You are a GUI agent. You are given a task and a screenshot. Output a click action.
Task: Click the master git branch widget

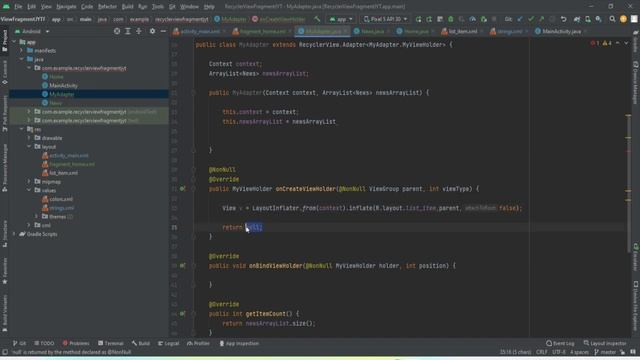[x=605, y=352]
